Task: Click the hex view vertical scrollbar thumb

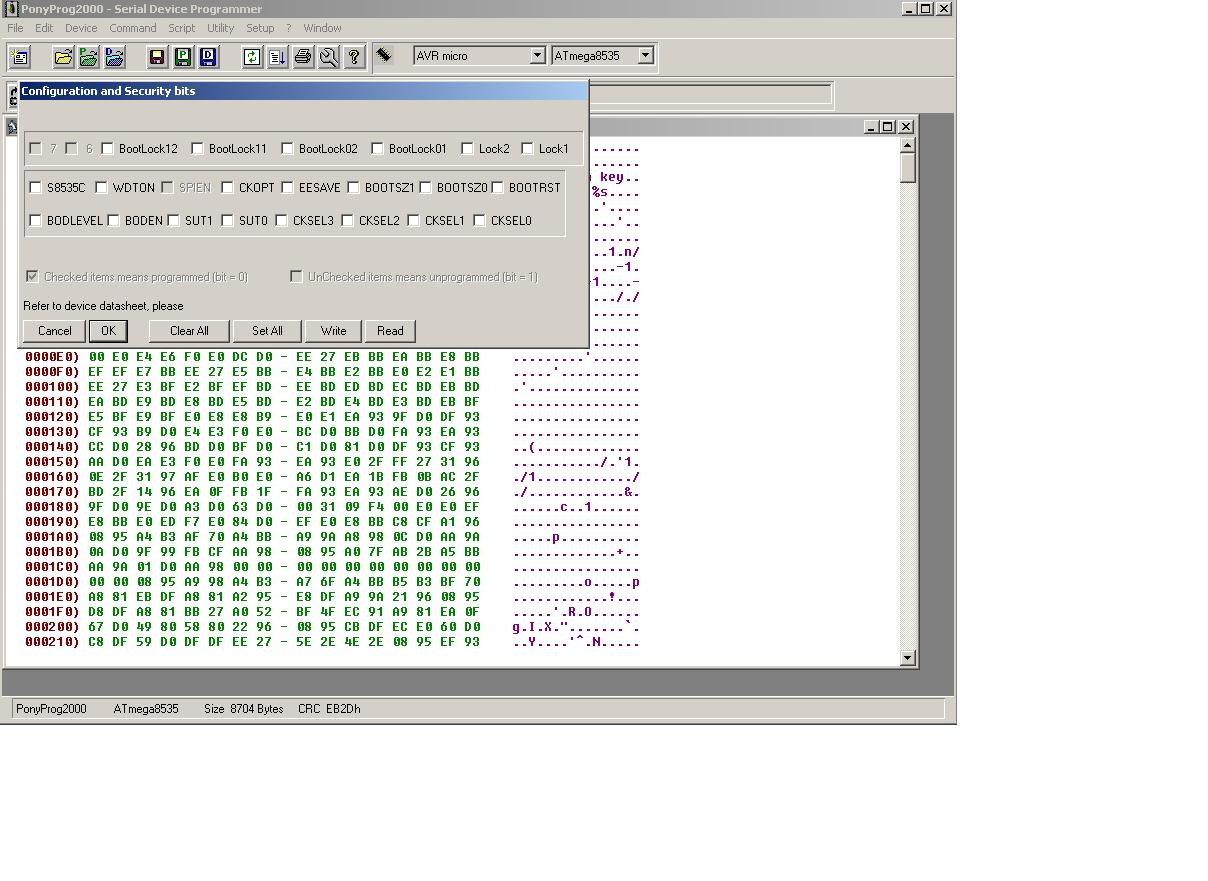Action: point(908,168)
